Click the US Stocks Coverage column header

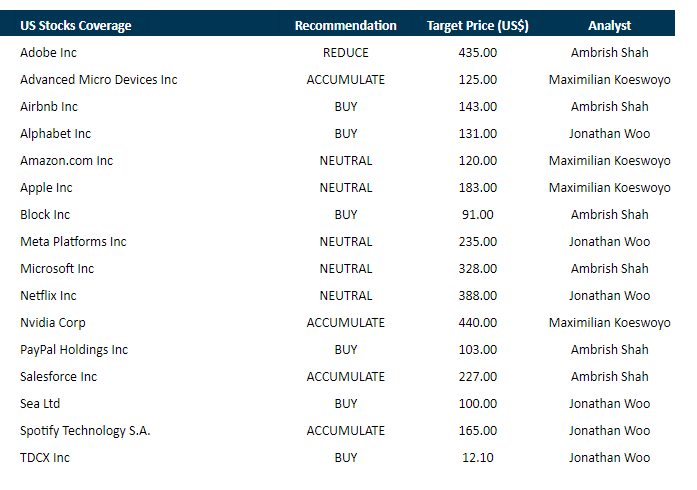[x=75, y=25]
